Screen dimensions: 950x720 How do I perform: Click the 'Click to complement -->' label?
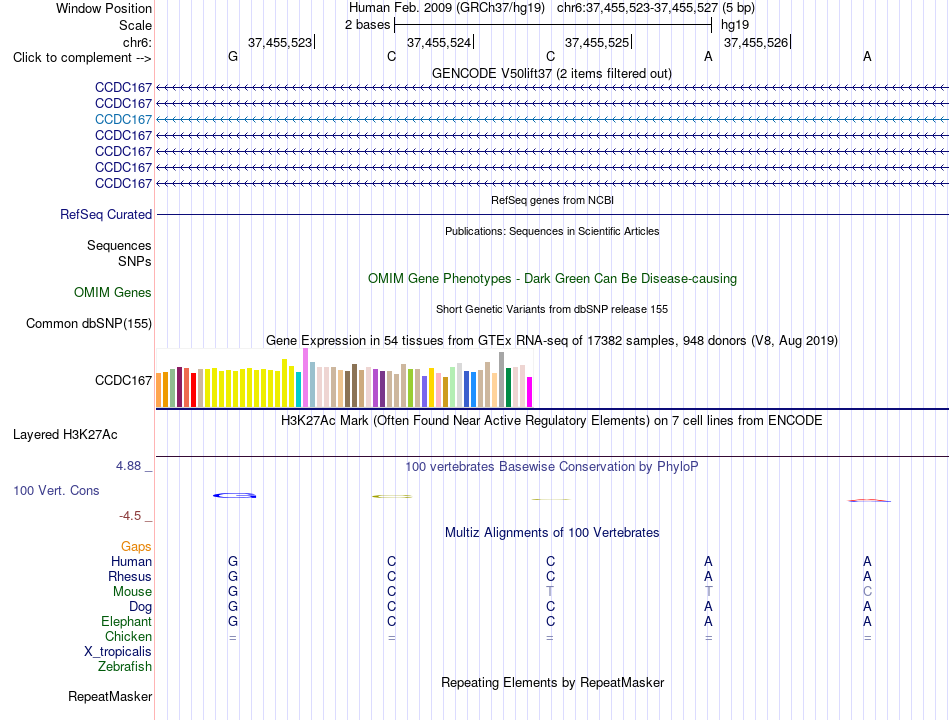pos(82,58)
